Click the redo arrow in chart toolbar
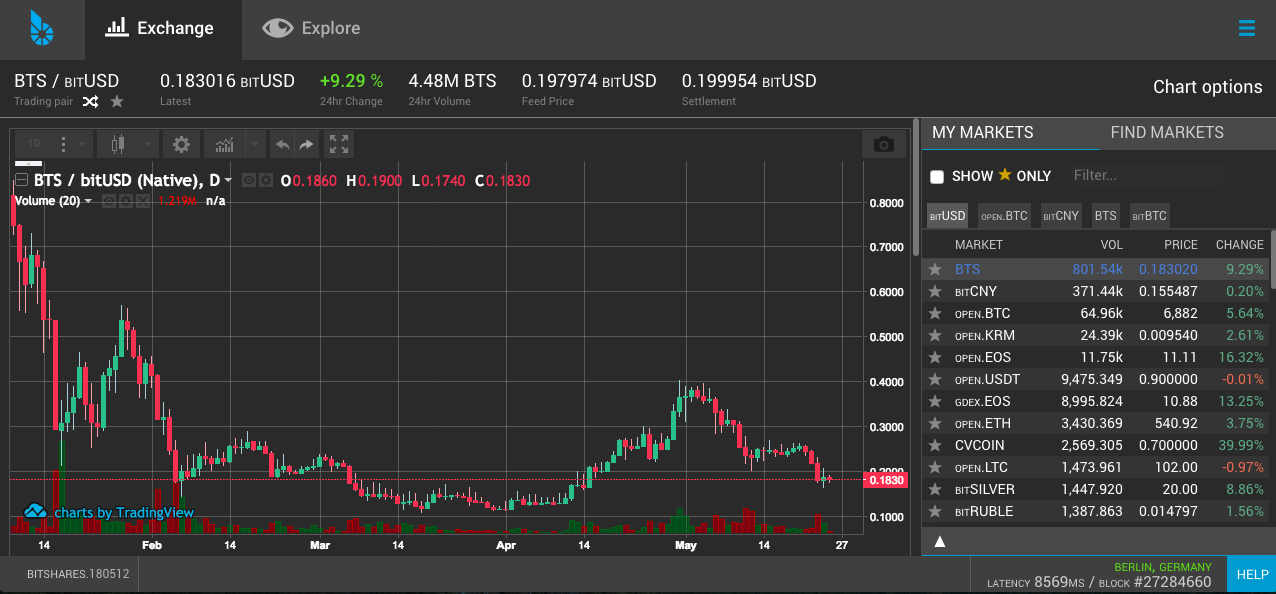 point(306,145)
